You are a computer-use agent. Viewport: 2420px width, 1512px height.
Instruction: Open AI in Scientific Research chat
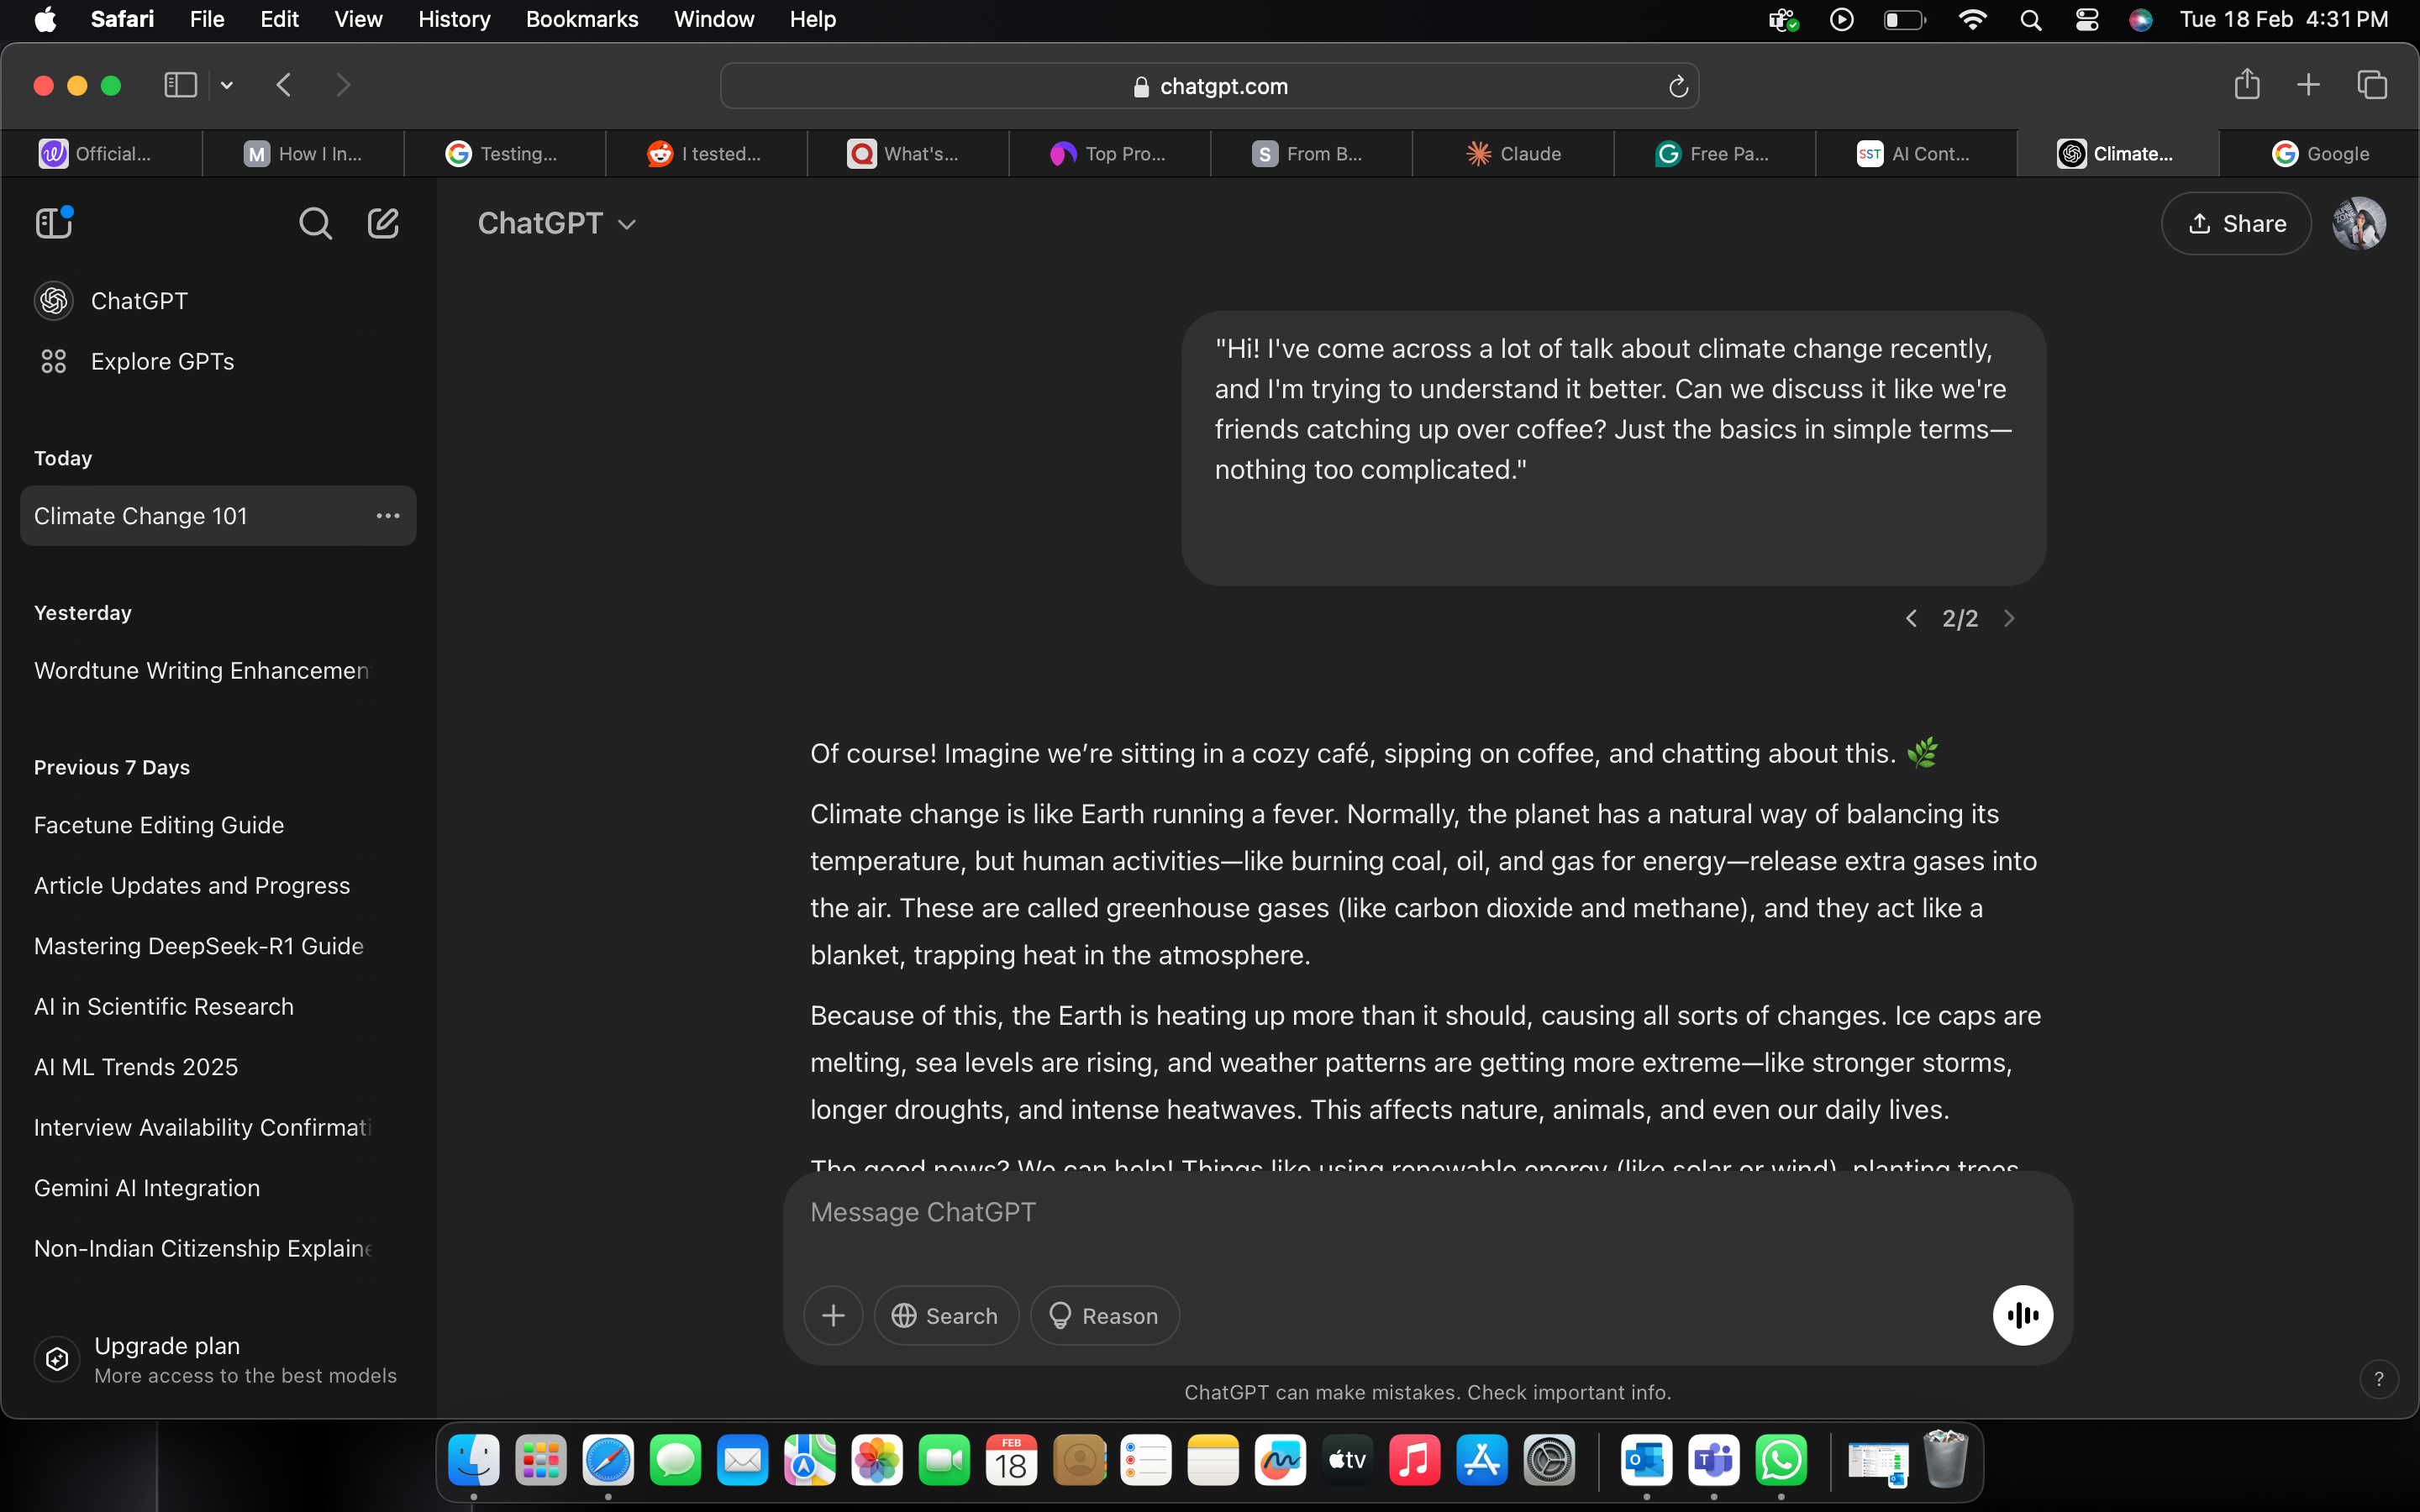point(218,1007)
